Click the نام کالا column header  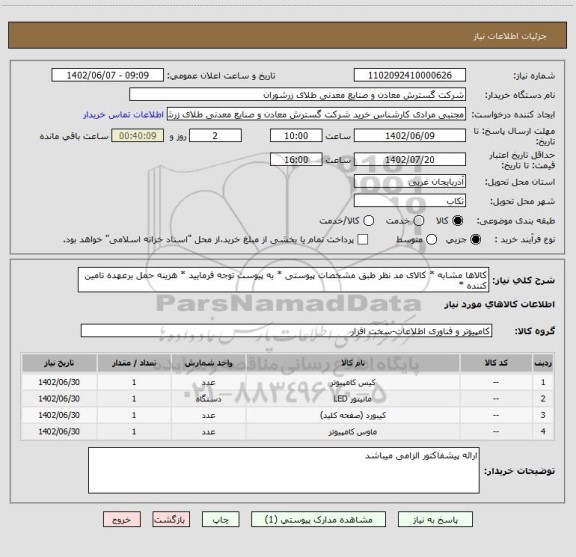coord(353,363)
